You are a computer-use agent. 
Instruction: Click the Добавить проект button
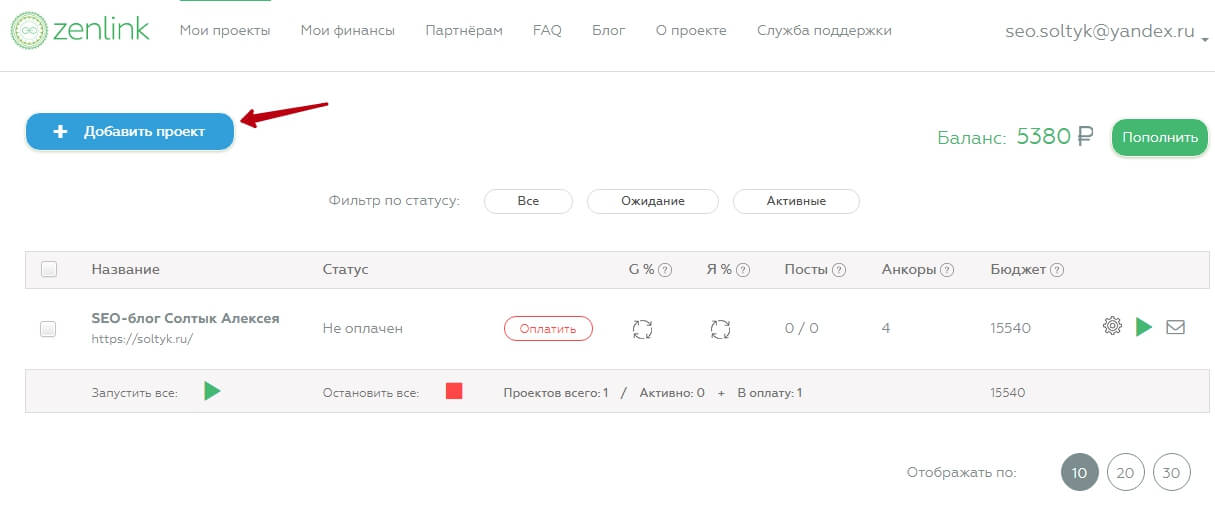click(x=130, y=132)
